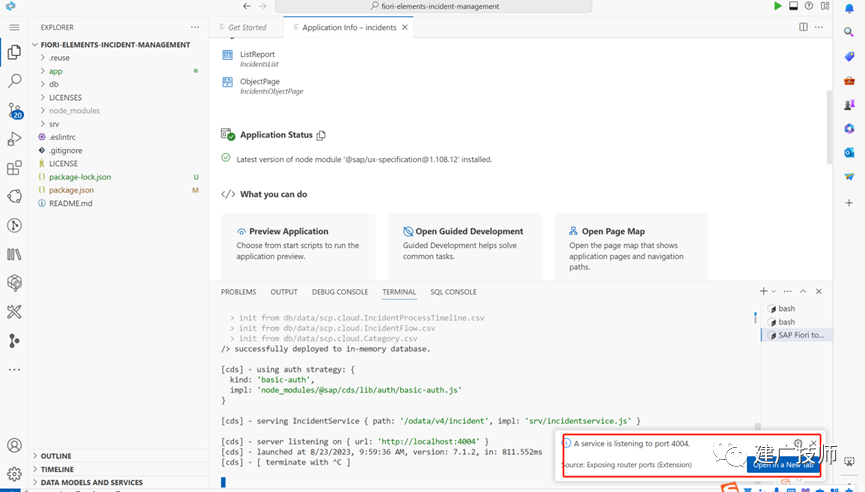Open Explorer panel more actions ellipsis

[x=195, y=27]
